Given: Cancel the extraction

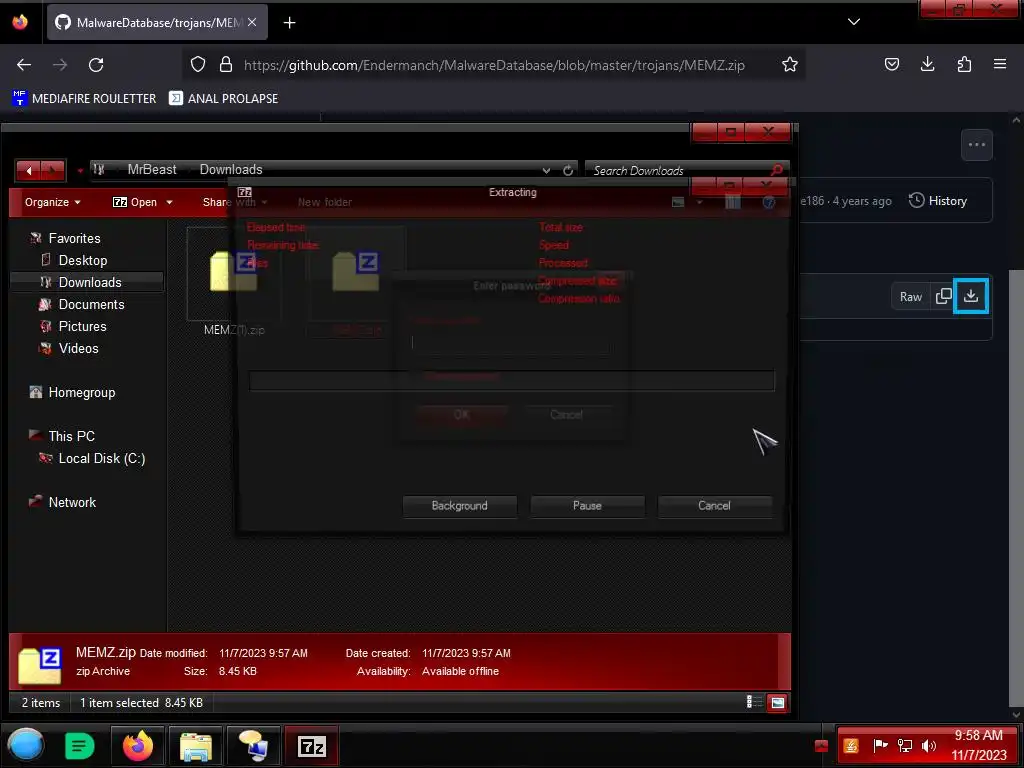Looking at the screenshot, I should (x=714, y=506).
